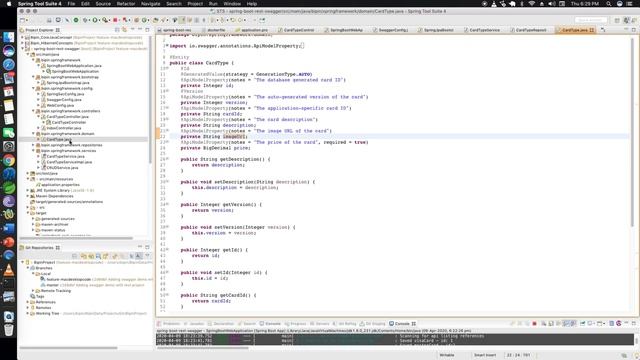Click the Quick Access search field
The image size is (640, 360).
[591, 20]
